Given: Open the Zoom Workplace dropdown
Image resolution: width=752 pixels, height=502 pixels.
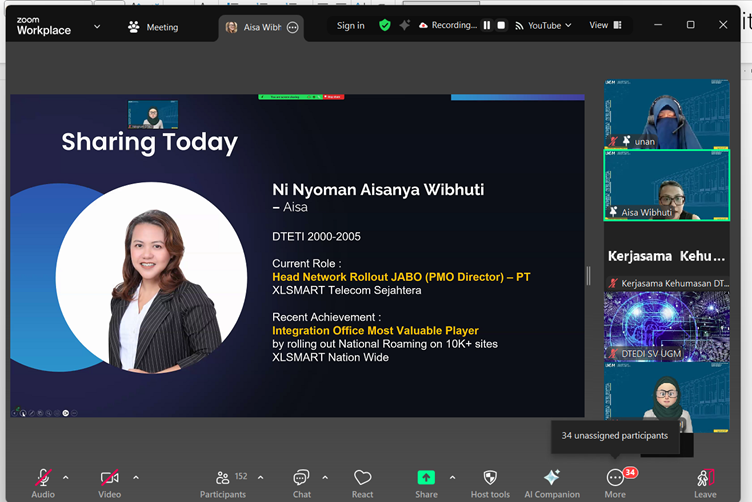Looking at the screenshot, I should pyautogui.click(x=97, y=26).
